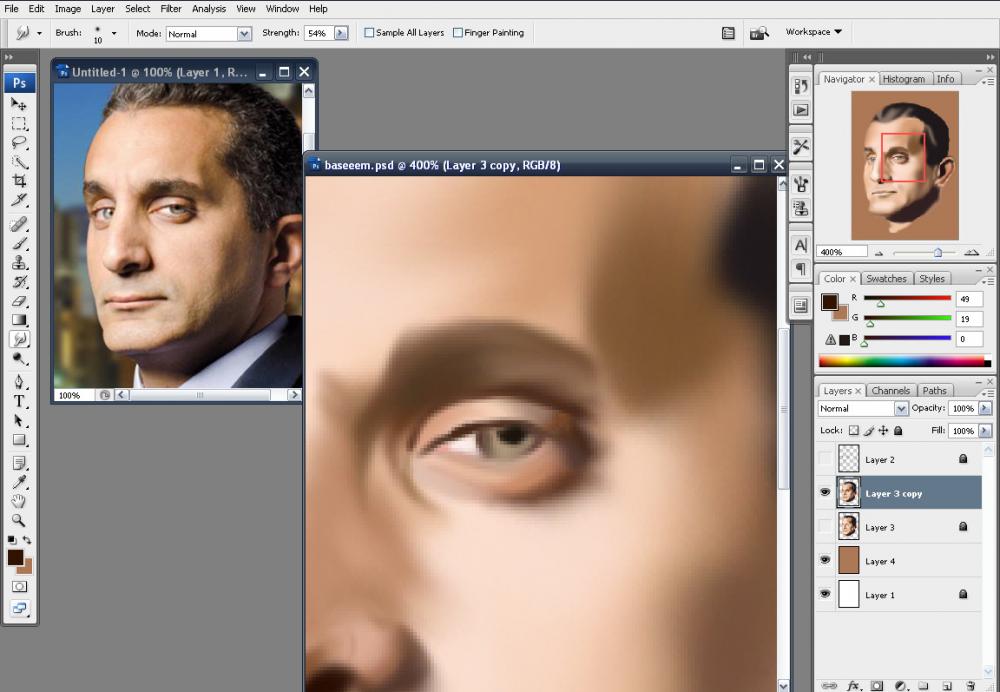This screenshot has width=1000, height=692.
Task: Pick the Clone Stamp tool
Action: coord(19,263)
